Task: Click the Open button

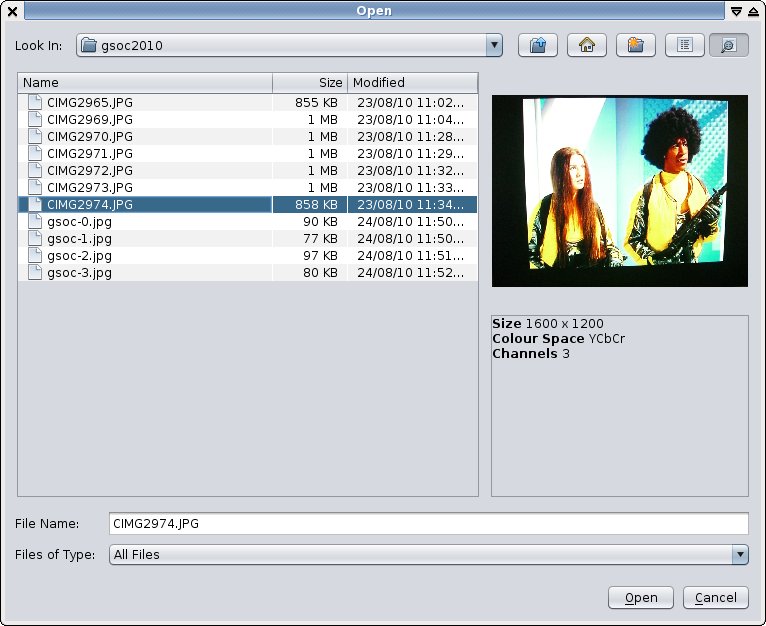Action: pos(640,598)
